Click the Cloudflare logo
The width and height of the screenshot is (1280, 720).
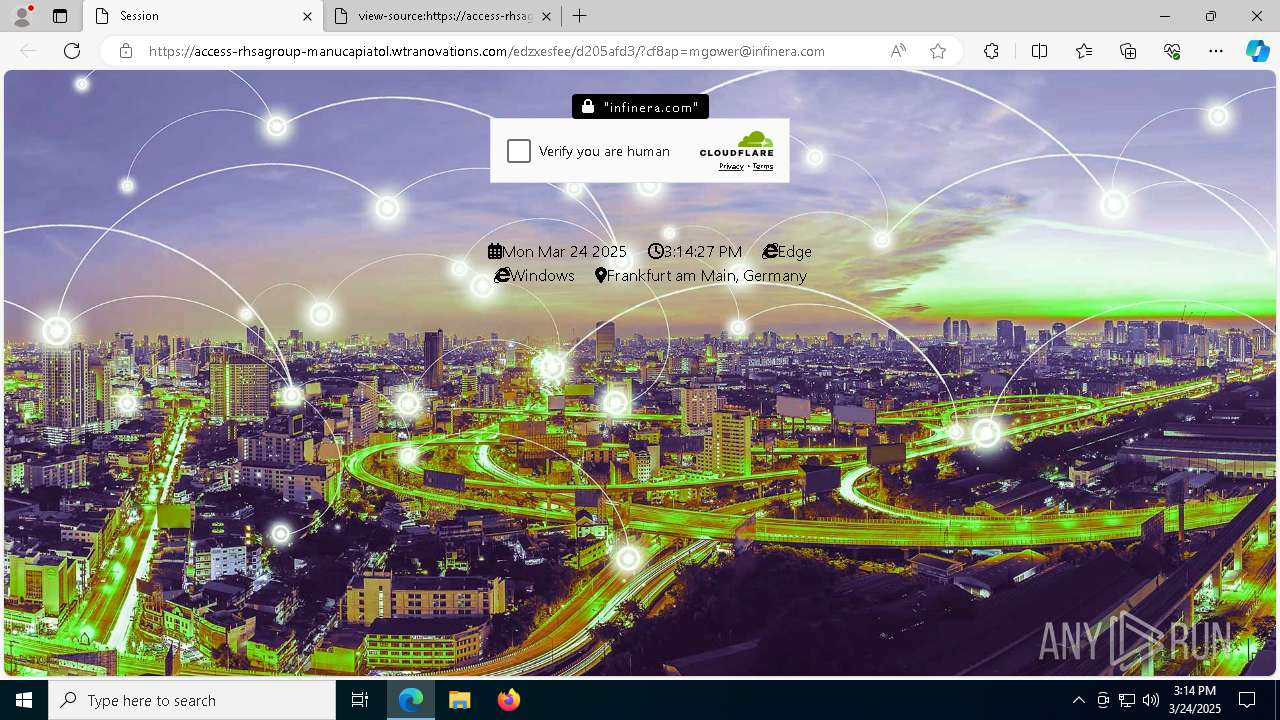[x=737, y=144]
